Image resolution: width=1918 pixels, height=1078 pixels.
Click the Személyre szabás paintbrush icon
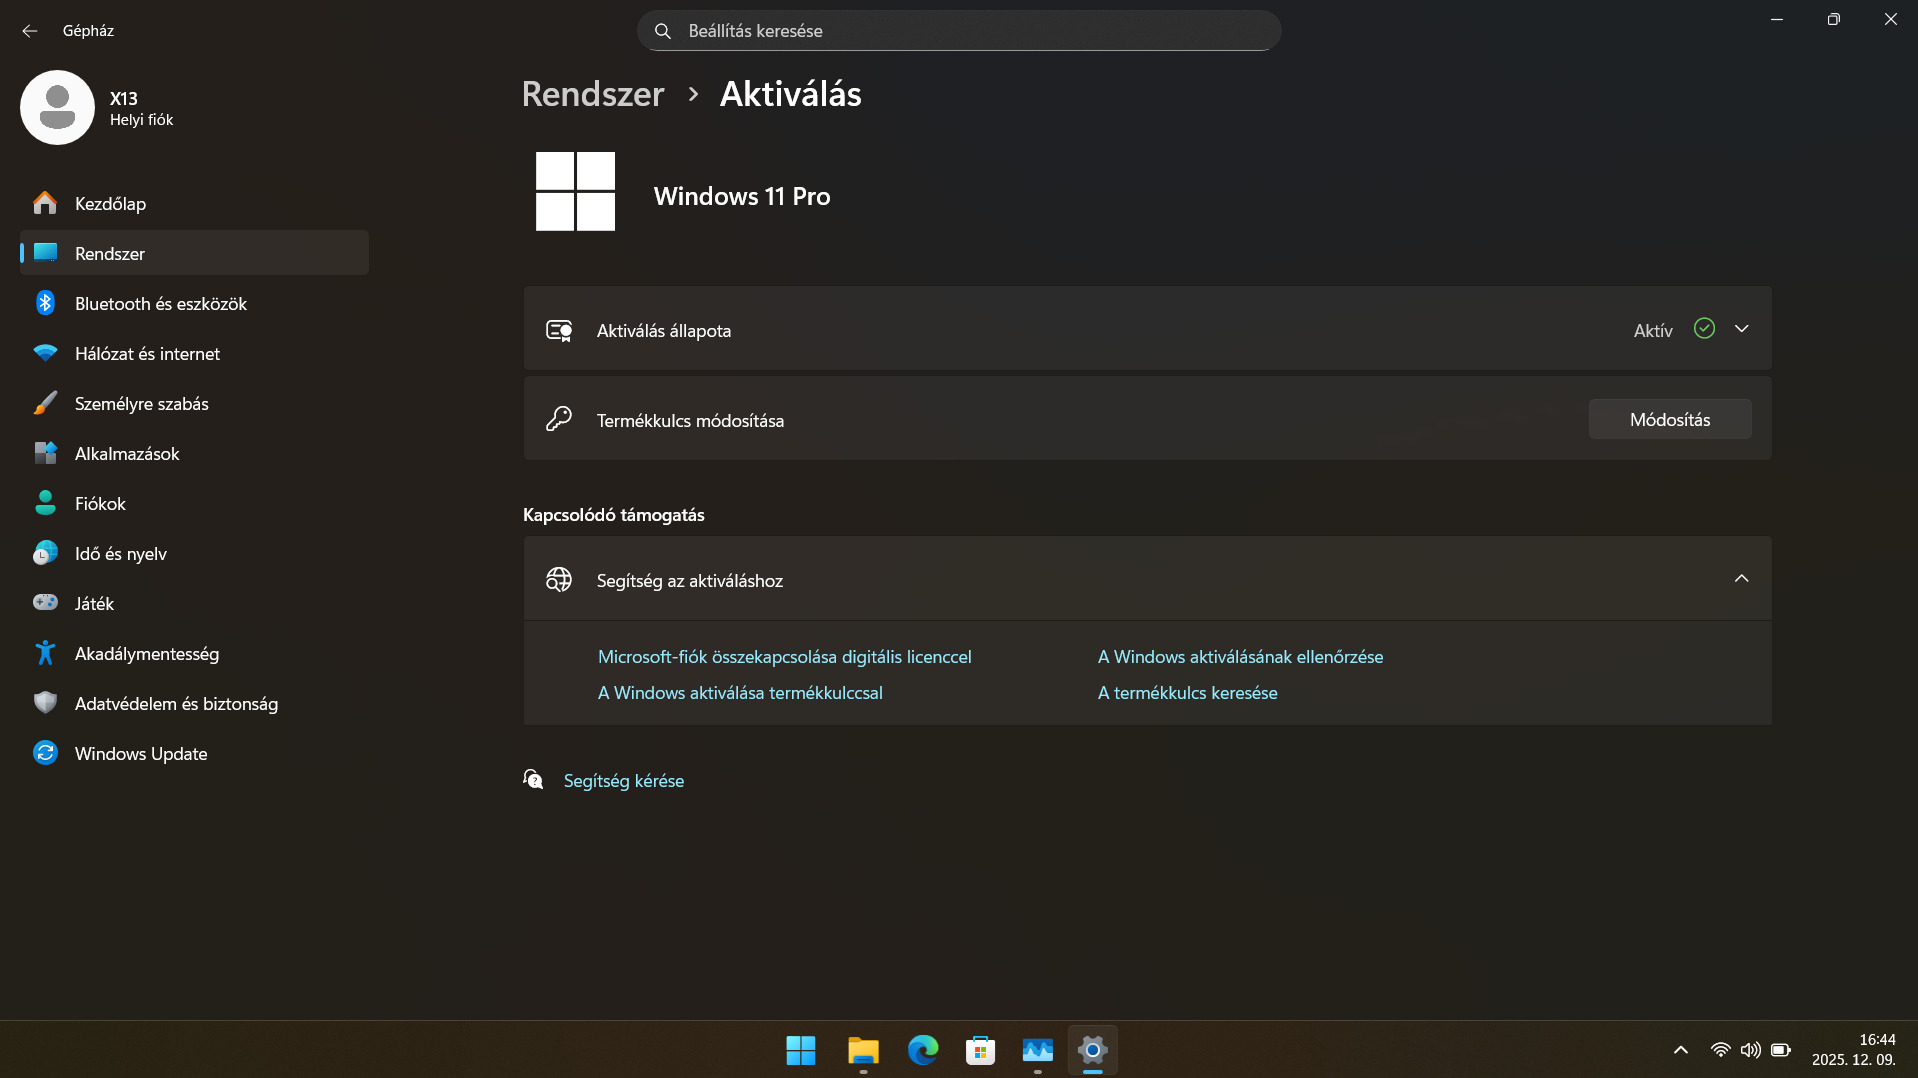[45, 403]
